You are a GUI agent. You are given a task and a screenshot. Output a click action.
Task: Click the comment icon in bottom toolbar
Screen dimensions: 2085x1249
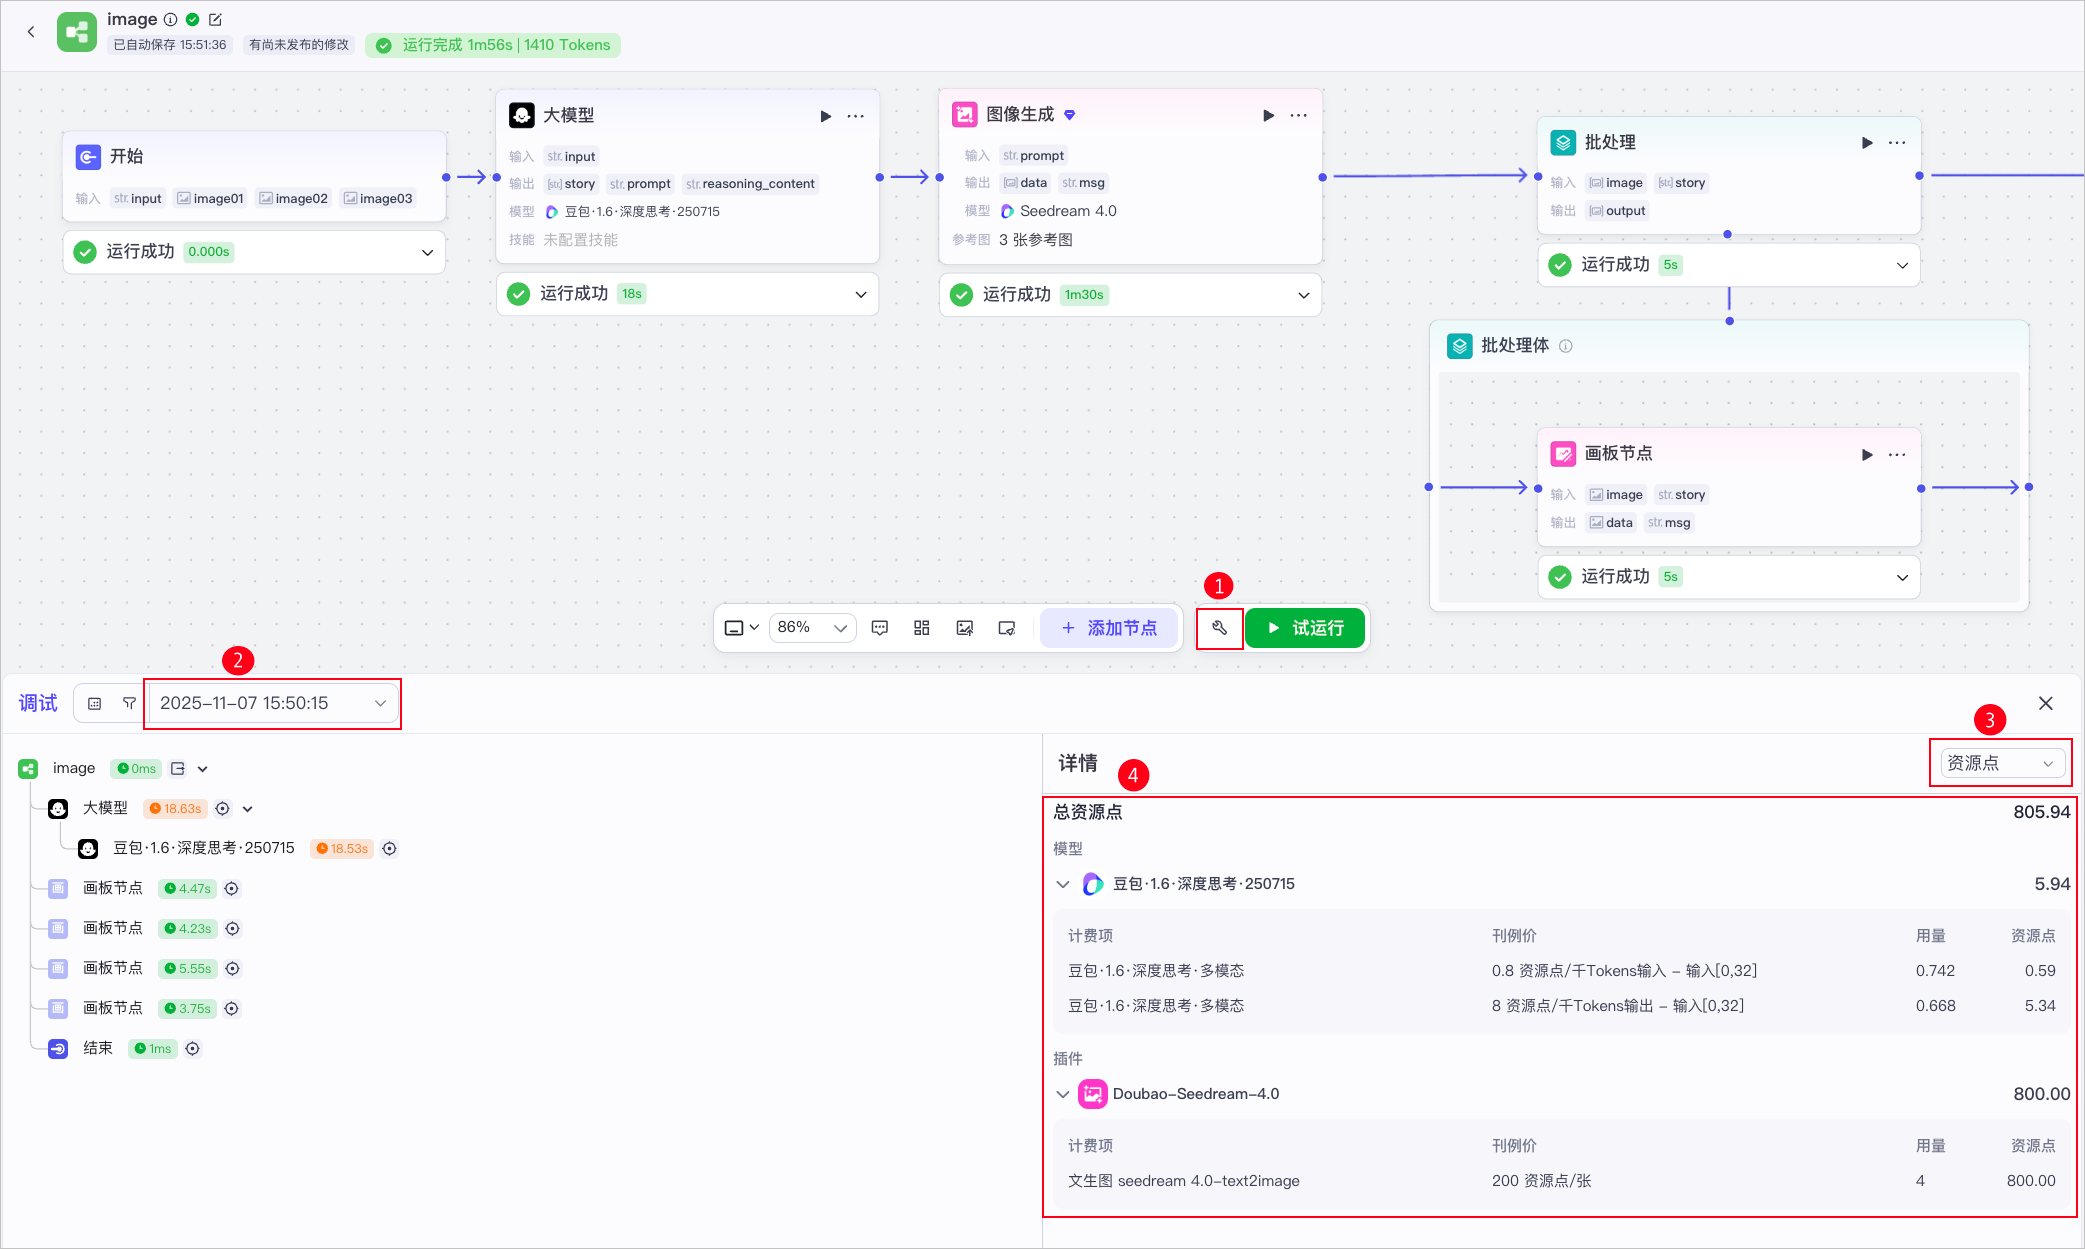tap(880, 628)
